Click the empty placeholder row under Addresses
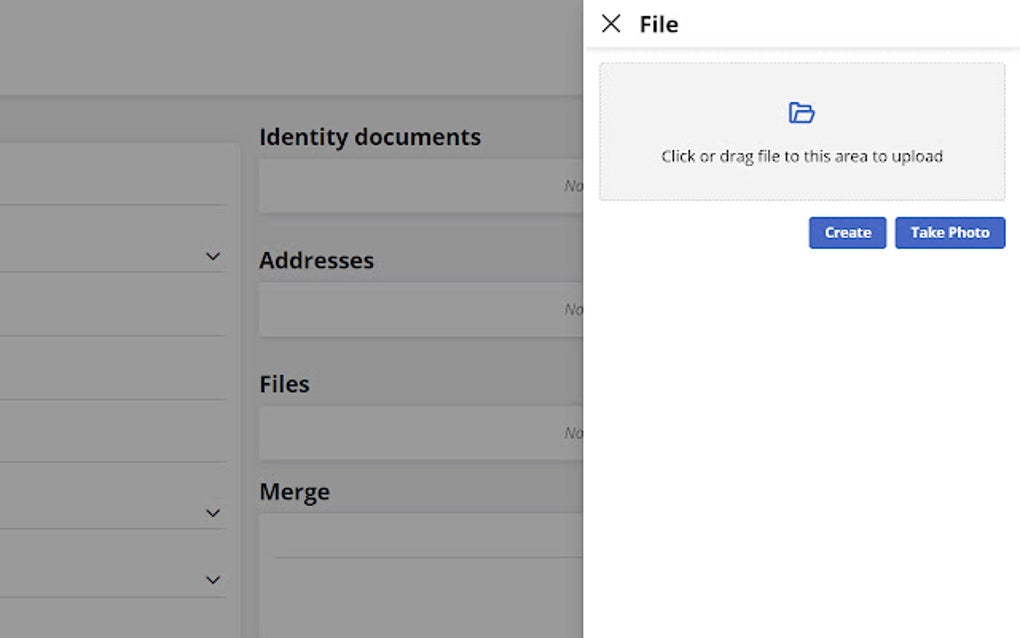The height and width of the screenshot is (638, 1020). pyautogui.click(x=420, y=308)
